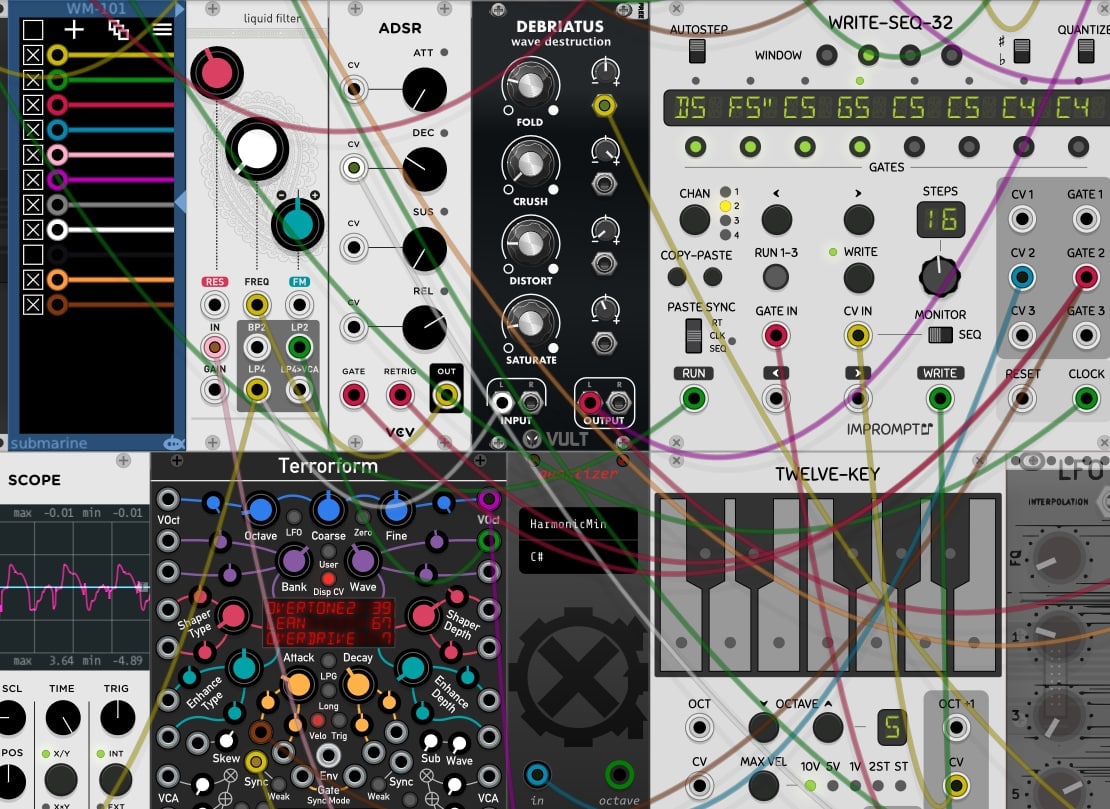Image resolution: width=1110 pixels, height=809 pixels.
Task: Click the step right arrow button above WRITE
Action: point(859,220)
